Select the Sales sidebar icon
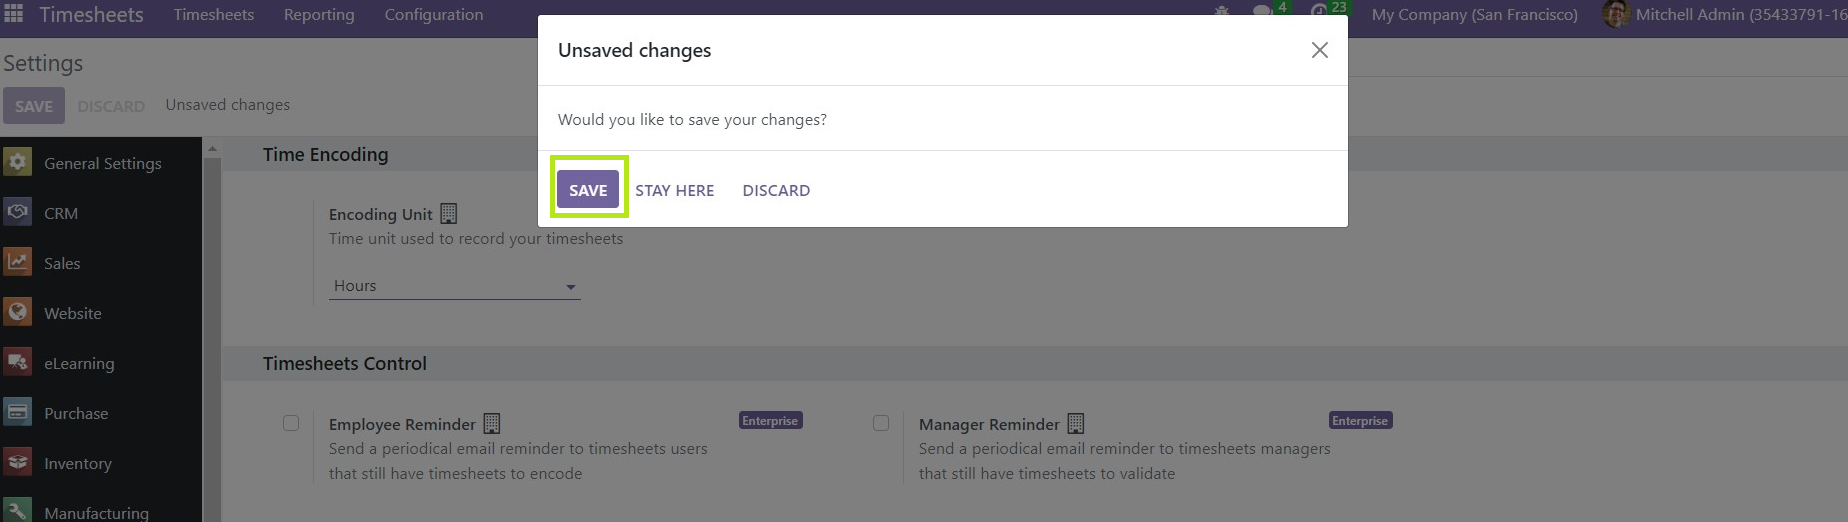1848x522 pixels. [x=17, y=262]
